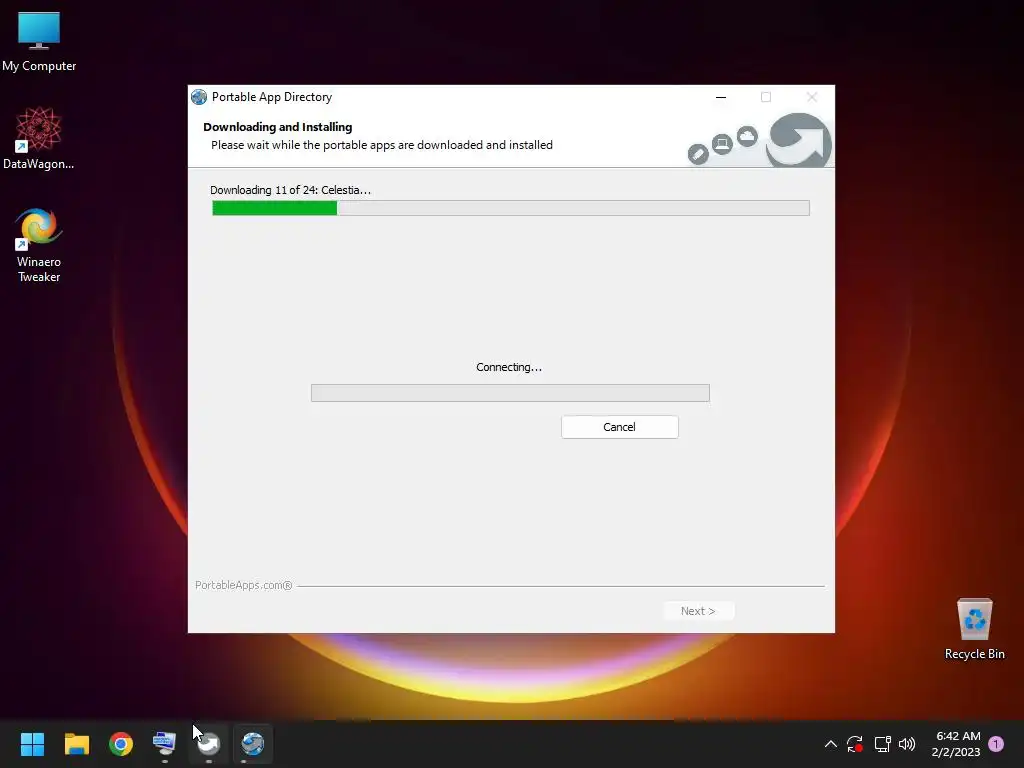Minimize the Portable App Directory window
1024x768 pixels.
click(x=721, y=97)
